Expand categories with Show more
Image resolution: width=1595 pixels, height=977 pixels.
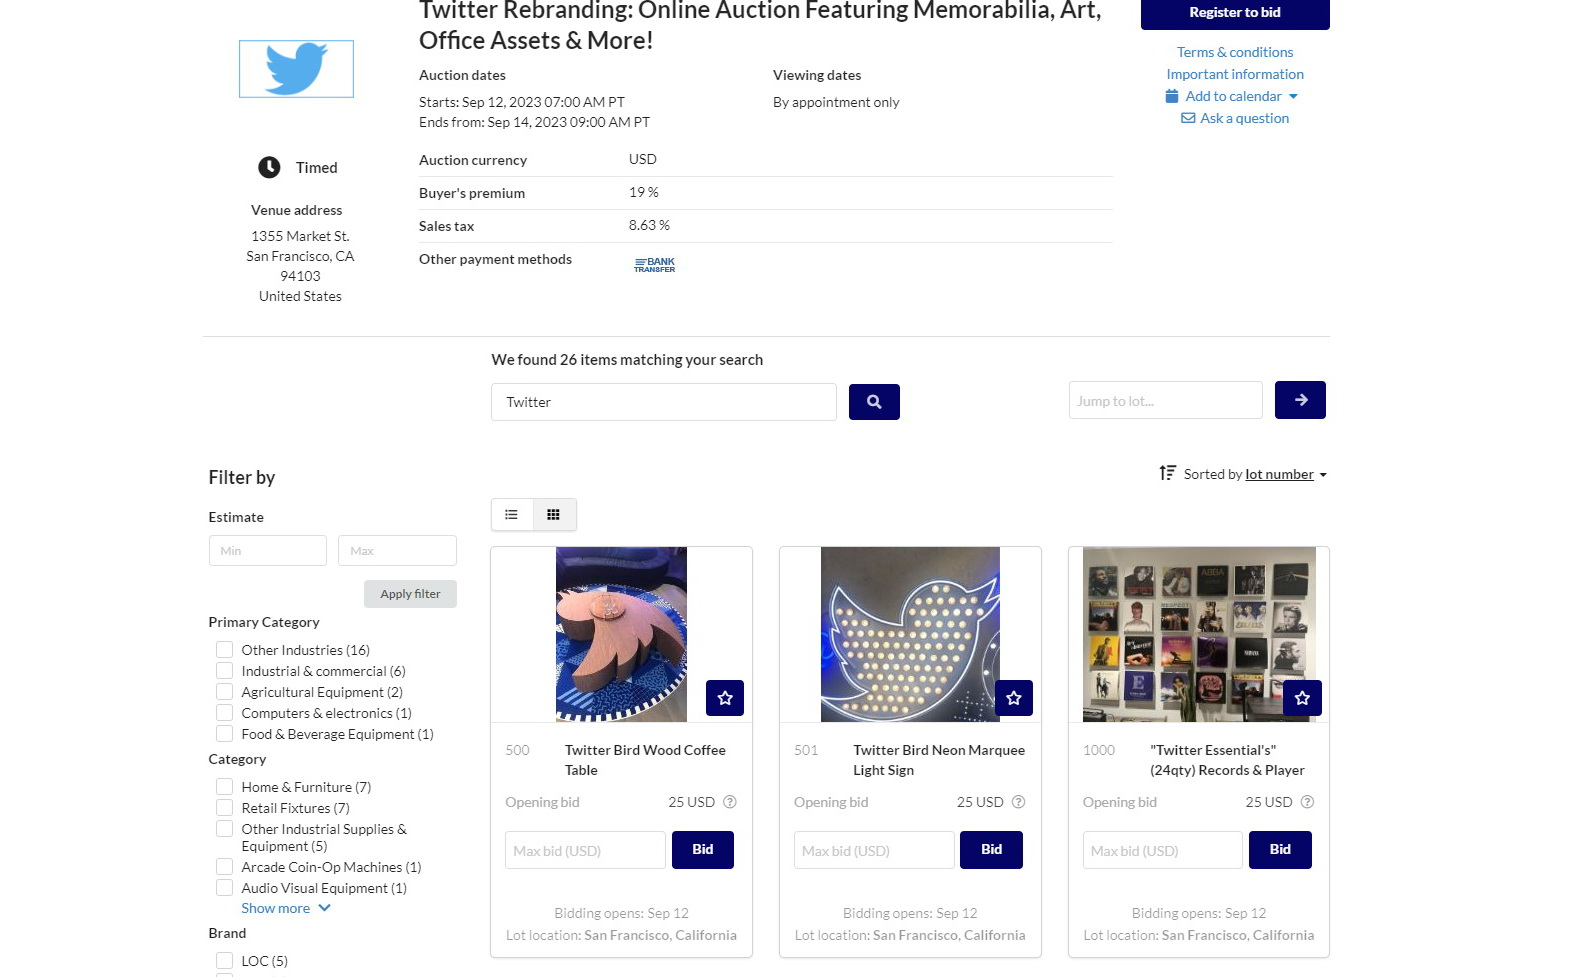click(285, 908)
